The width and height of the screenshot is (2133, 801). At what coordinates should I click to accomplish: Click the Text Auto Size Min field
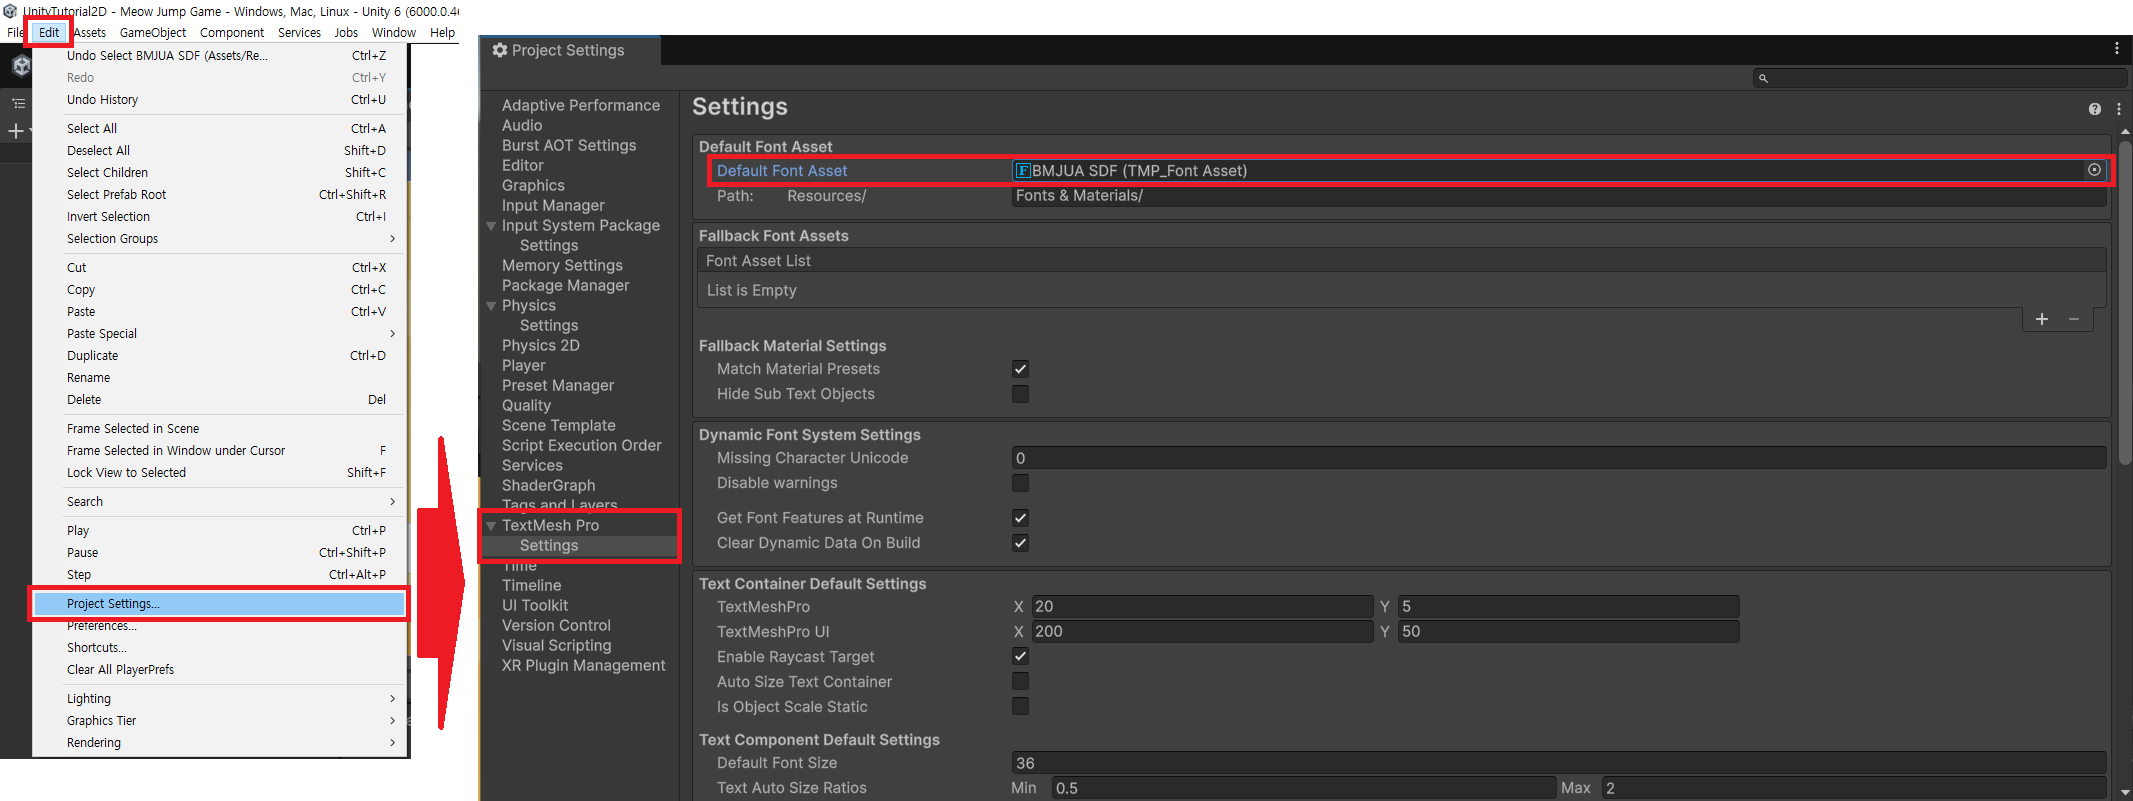pyautogui.click(x=1304, y=788)
